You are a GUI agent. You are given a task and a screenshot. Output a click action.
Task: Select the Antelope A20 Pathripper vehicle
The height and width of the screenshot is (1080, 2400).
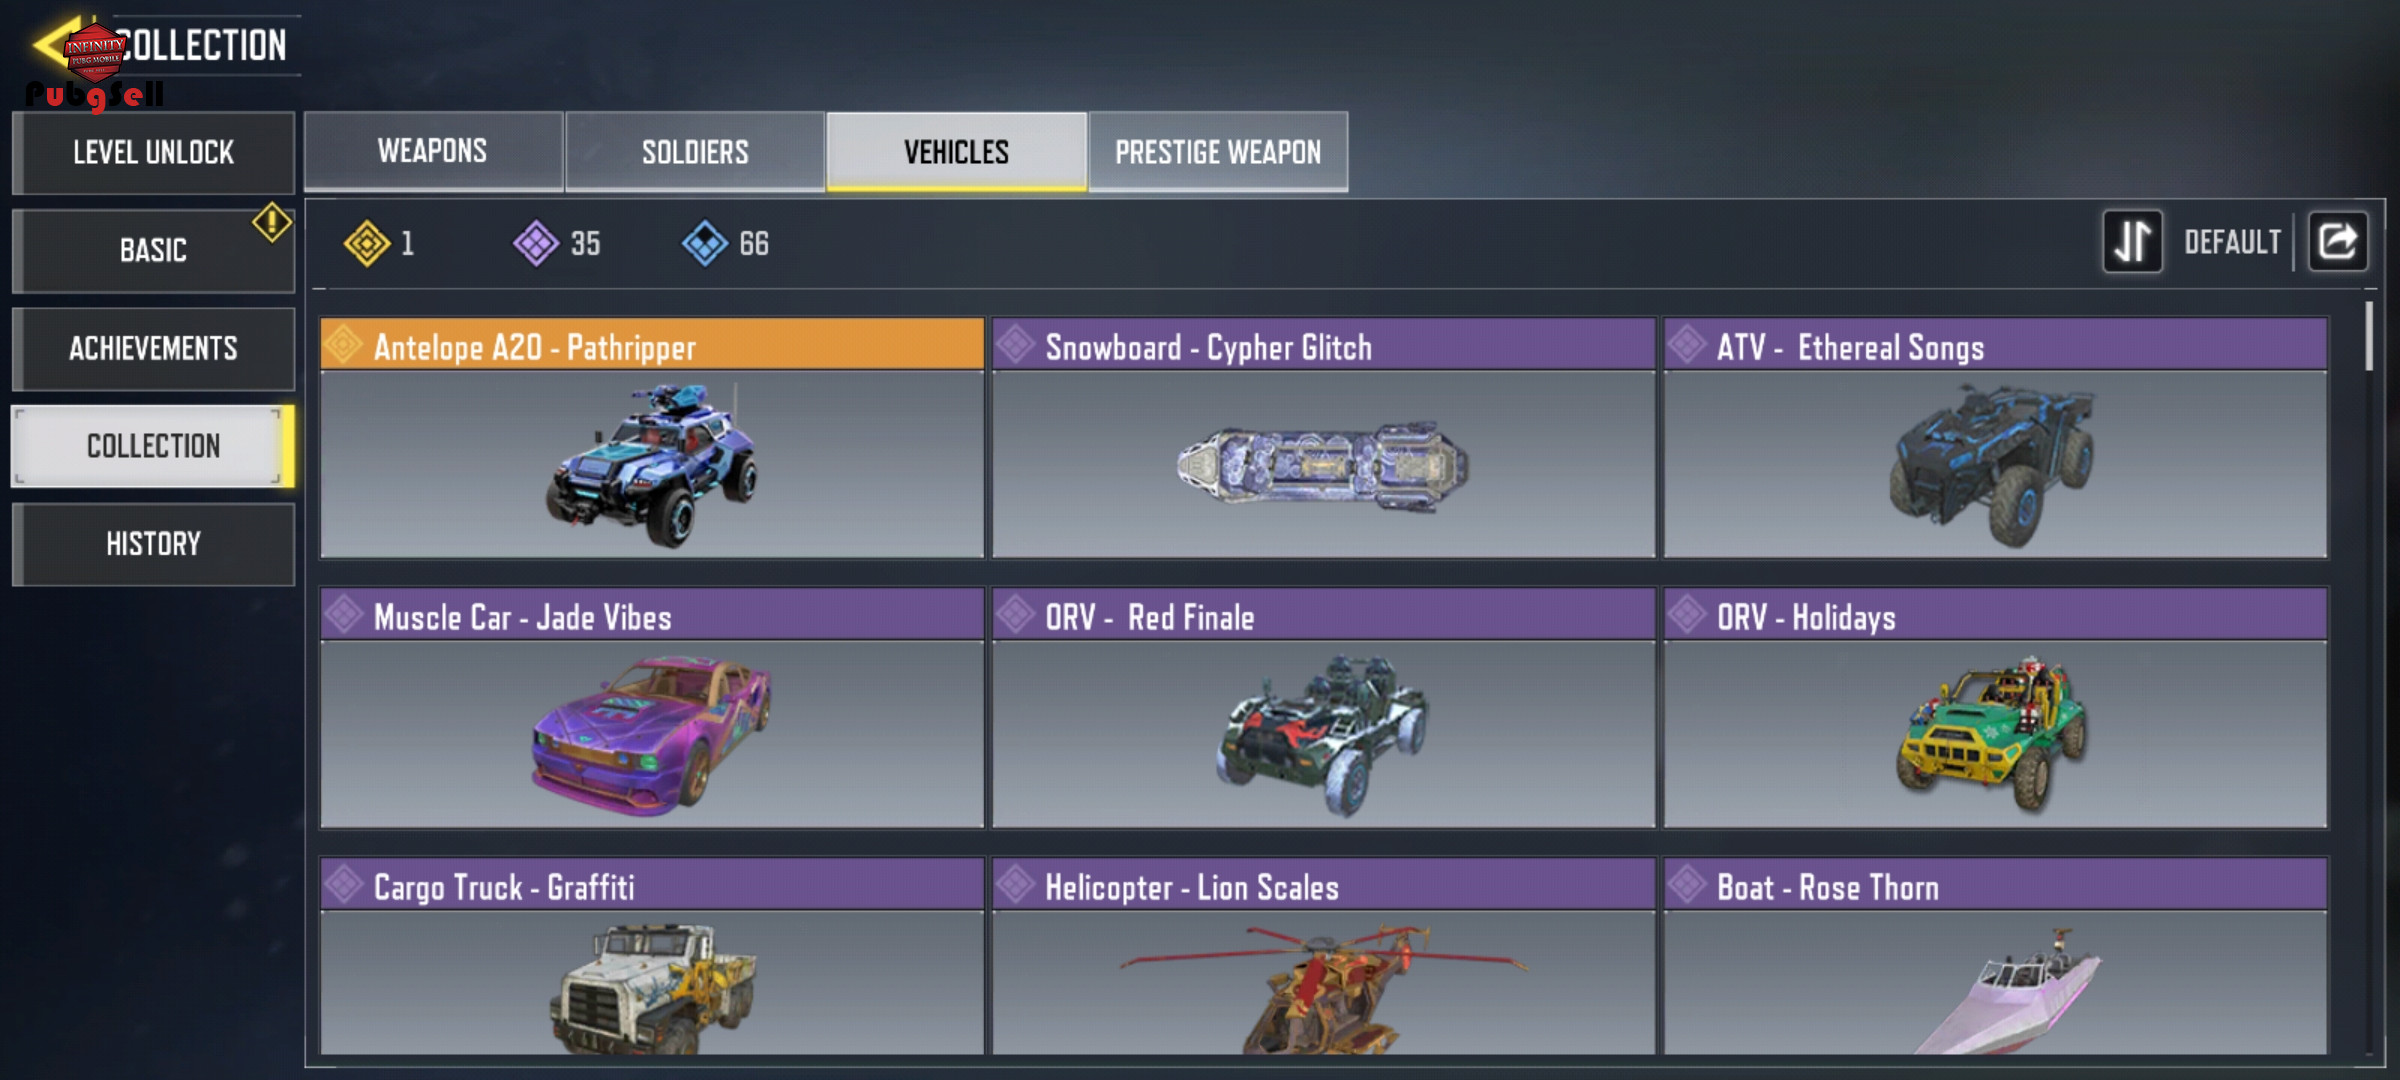652,438
